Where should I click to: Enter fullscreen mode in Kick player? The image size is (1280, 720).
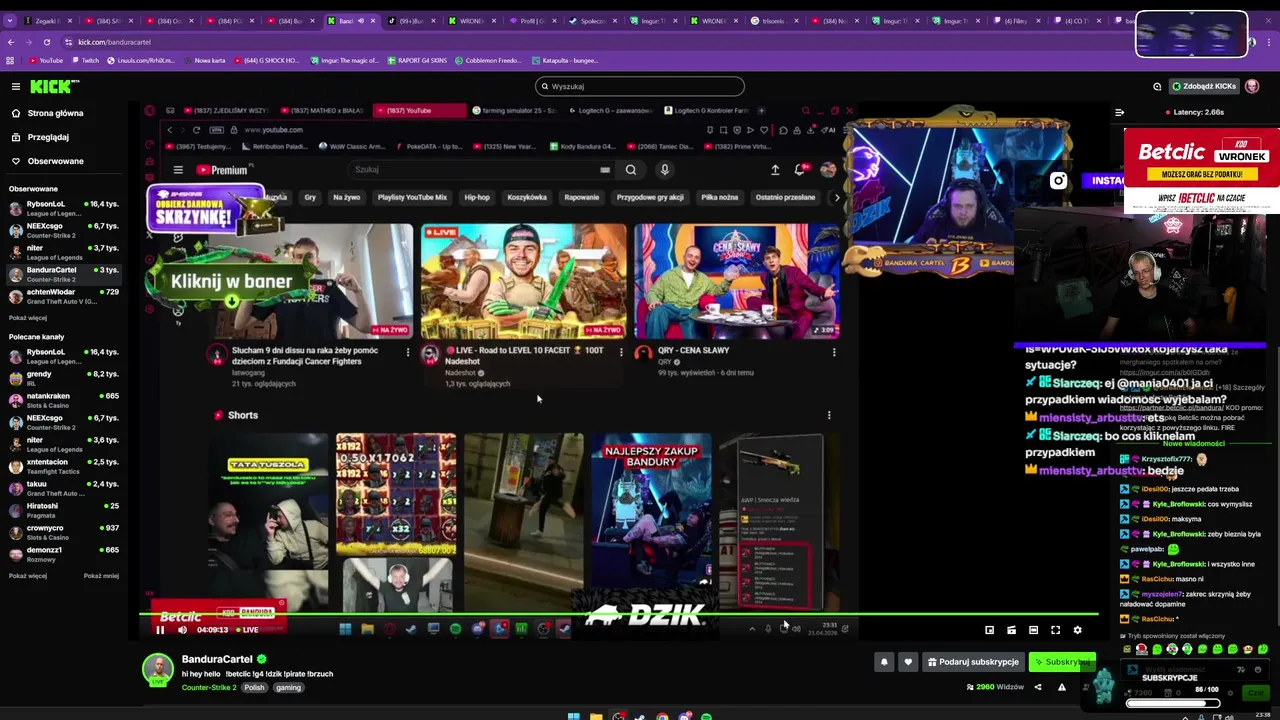tap(1055, 630)
